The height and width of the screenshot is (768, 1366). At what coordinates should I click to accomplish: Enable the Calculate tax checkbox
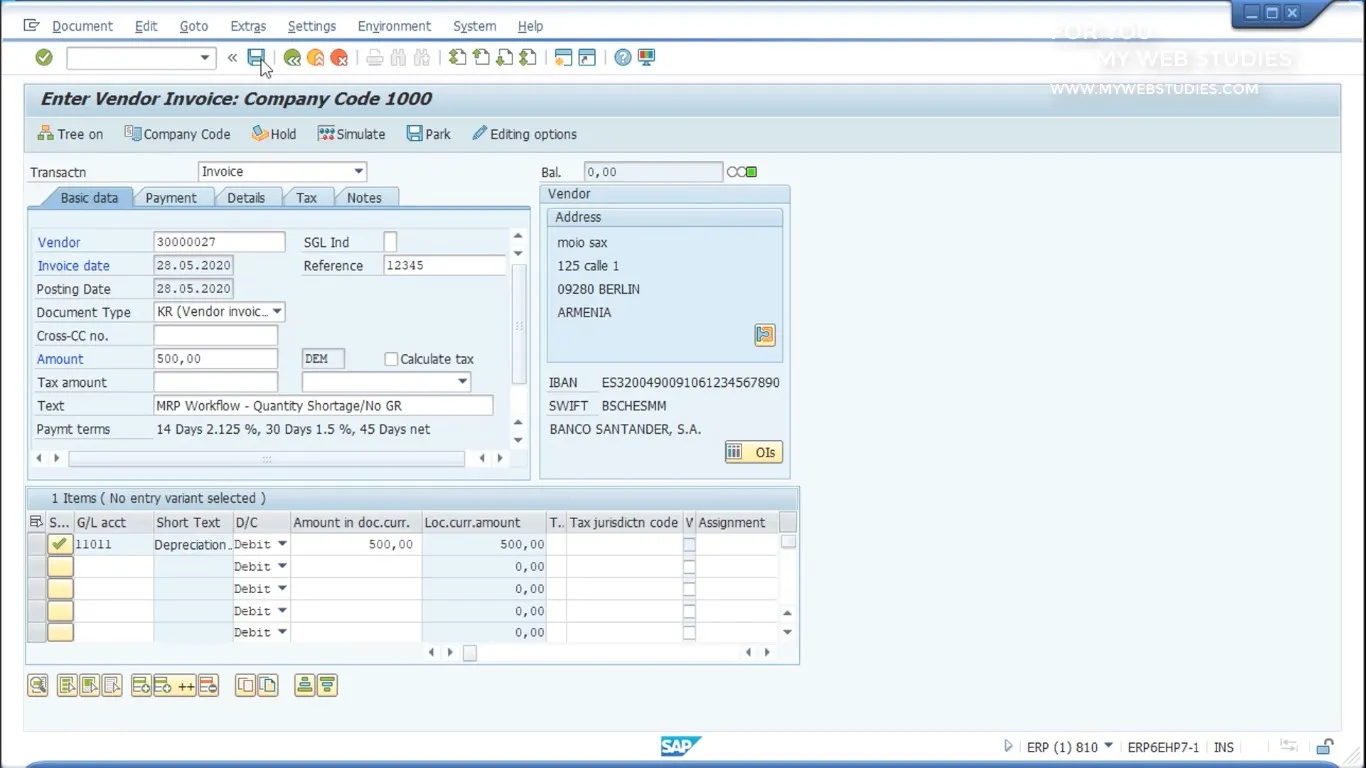point(391,359)
